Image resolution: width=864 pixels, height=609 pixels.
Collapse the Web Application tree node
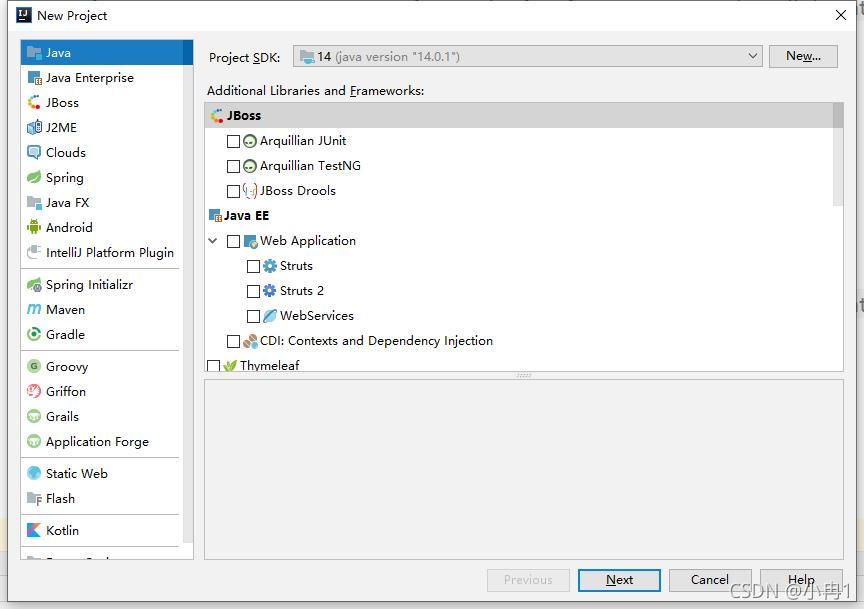click(x=212, y=241)
